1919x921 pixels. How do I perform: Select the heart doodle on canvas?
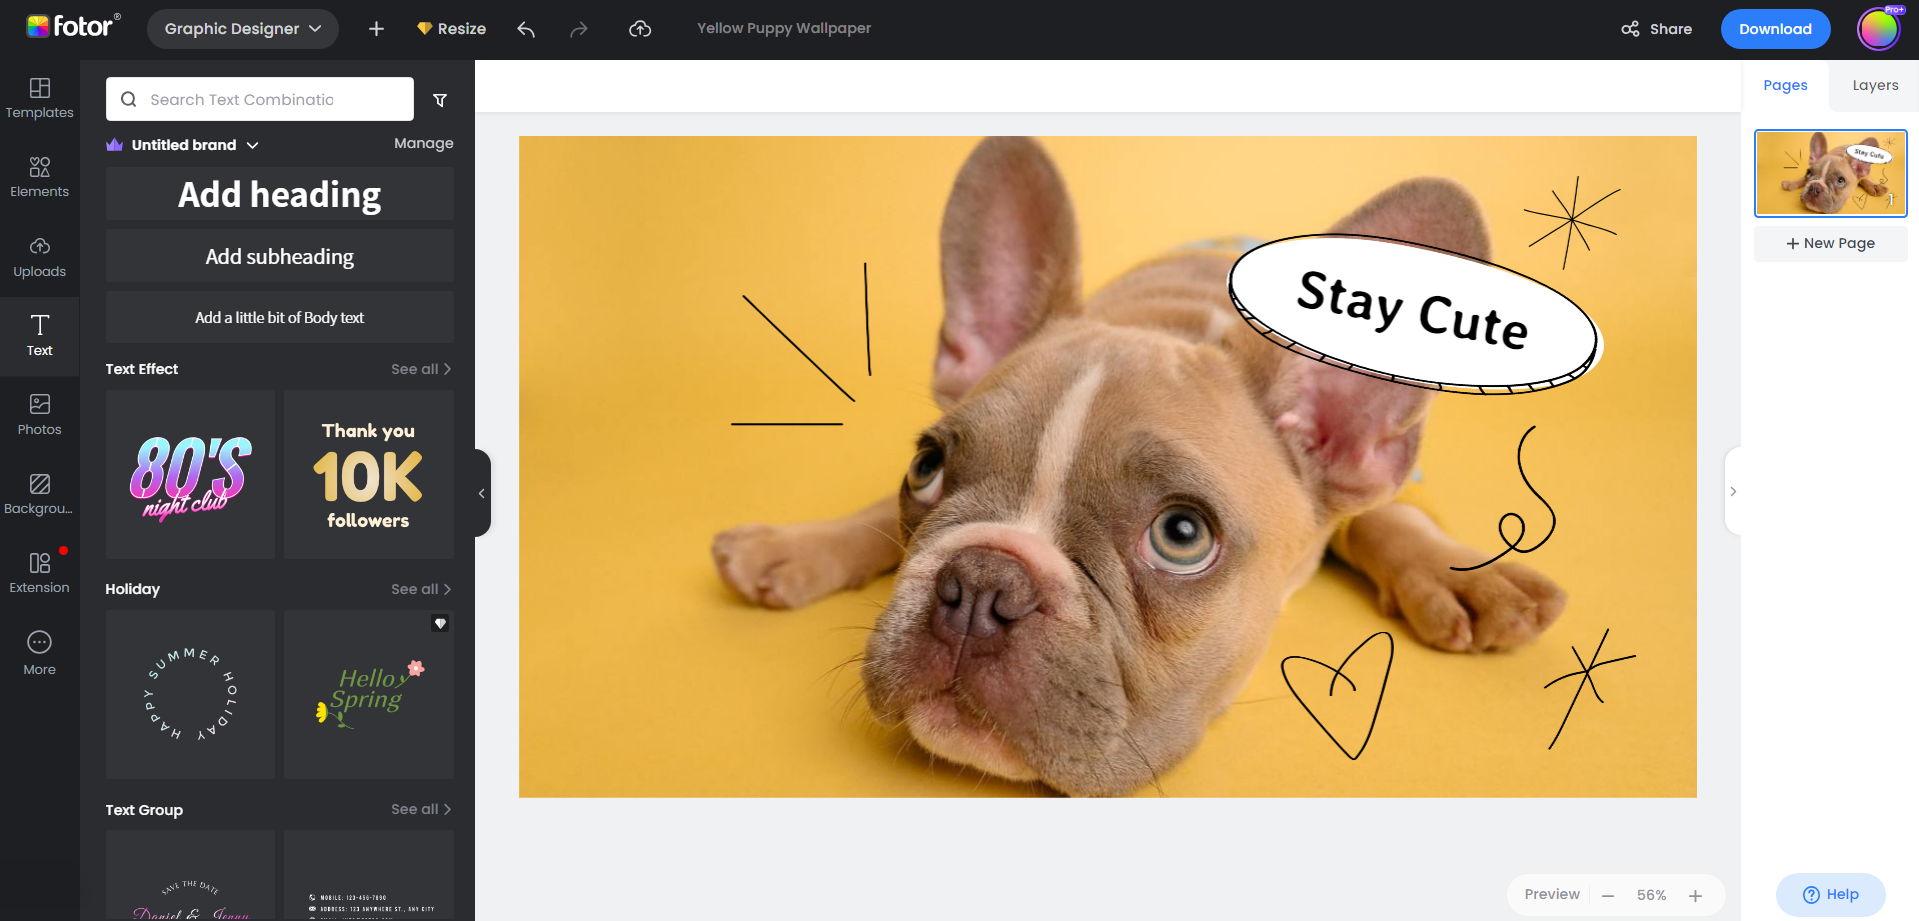(1338, 696)
